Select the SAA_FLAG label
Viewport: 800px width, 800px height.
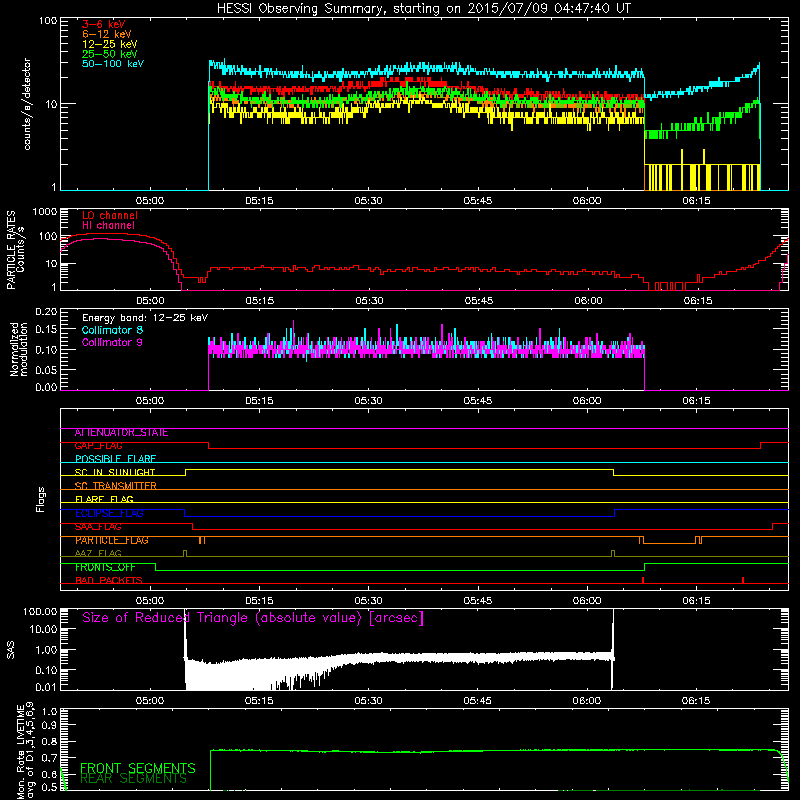[98, 527]
